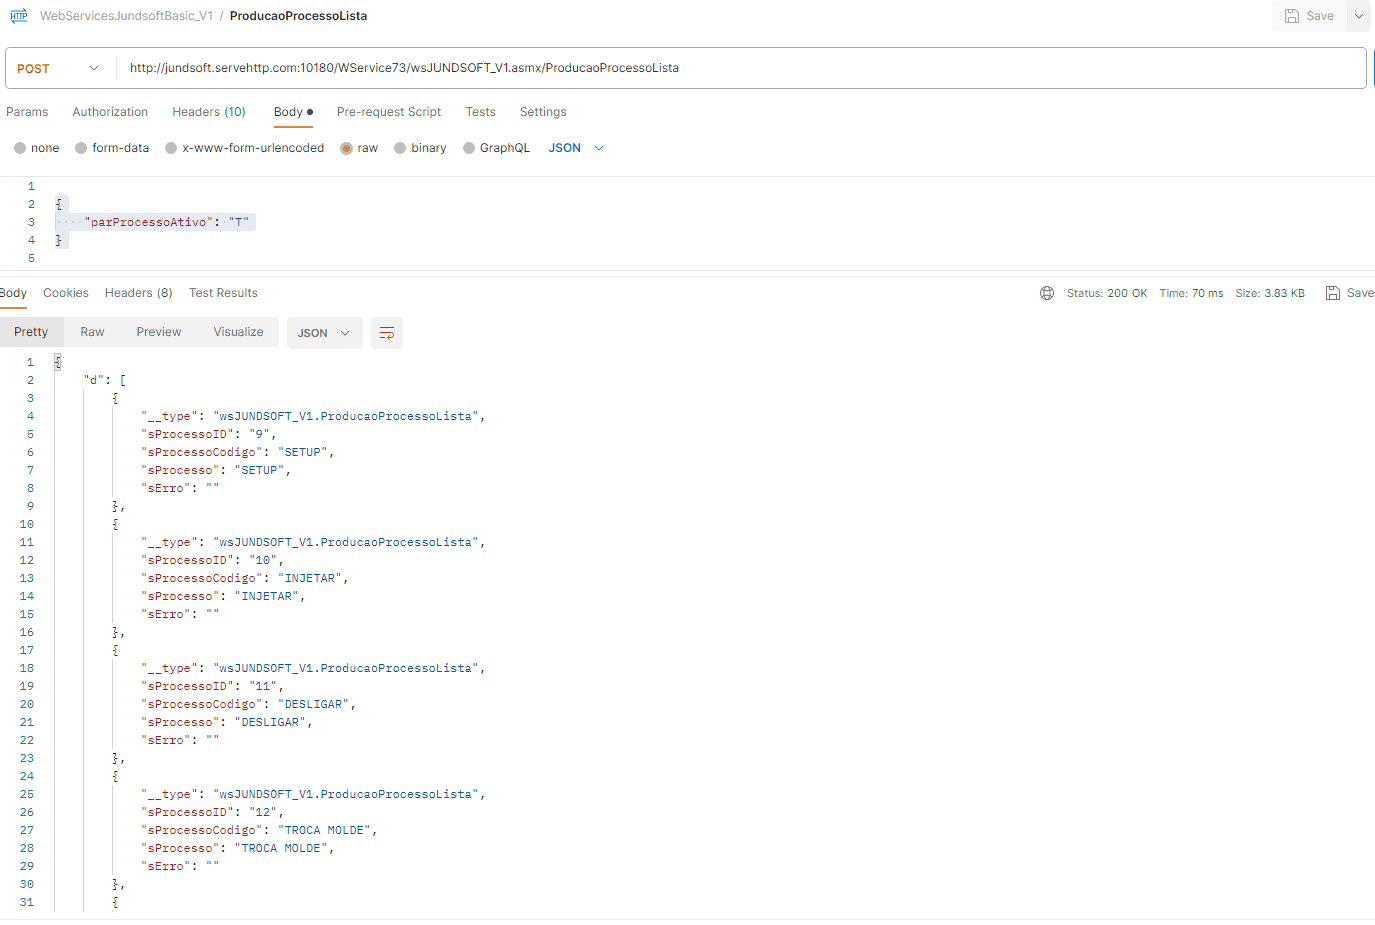Open the Tests tab
The image size is (1375, 925).
[480, 112]
